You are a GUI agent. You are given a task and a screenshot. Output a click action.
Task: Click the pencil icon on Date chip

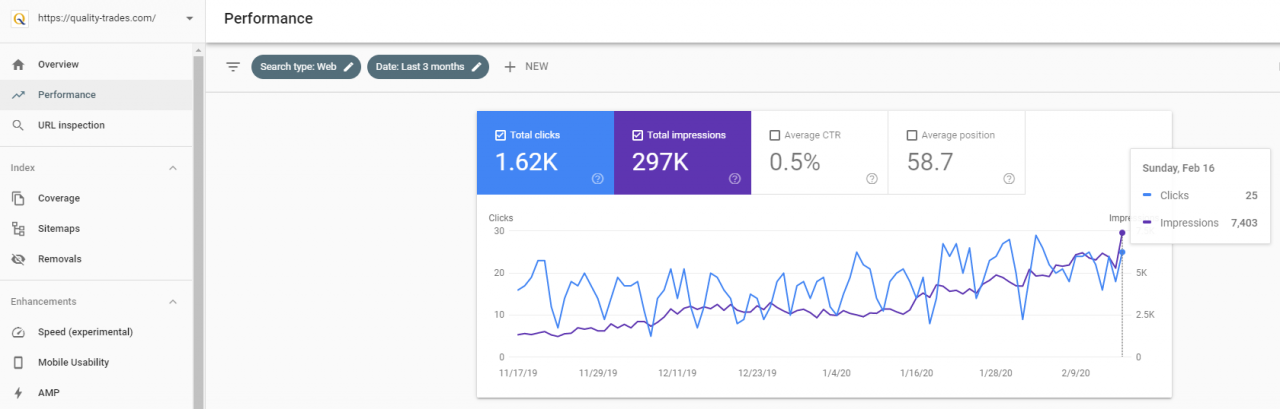[477, 67]
